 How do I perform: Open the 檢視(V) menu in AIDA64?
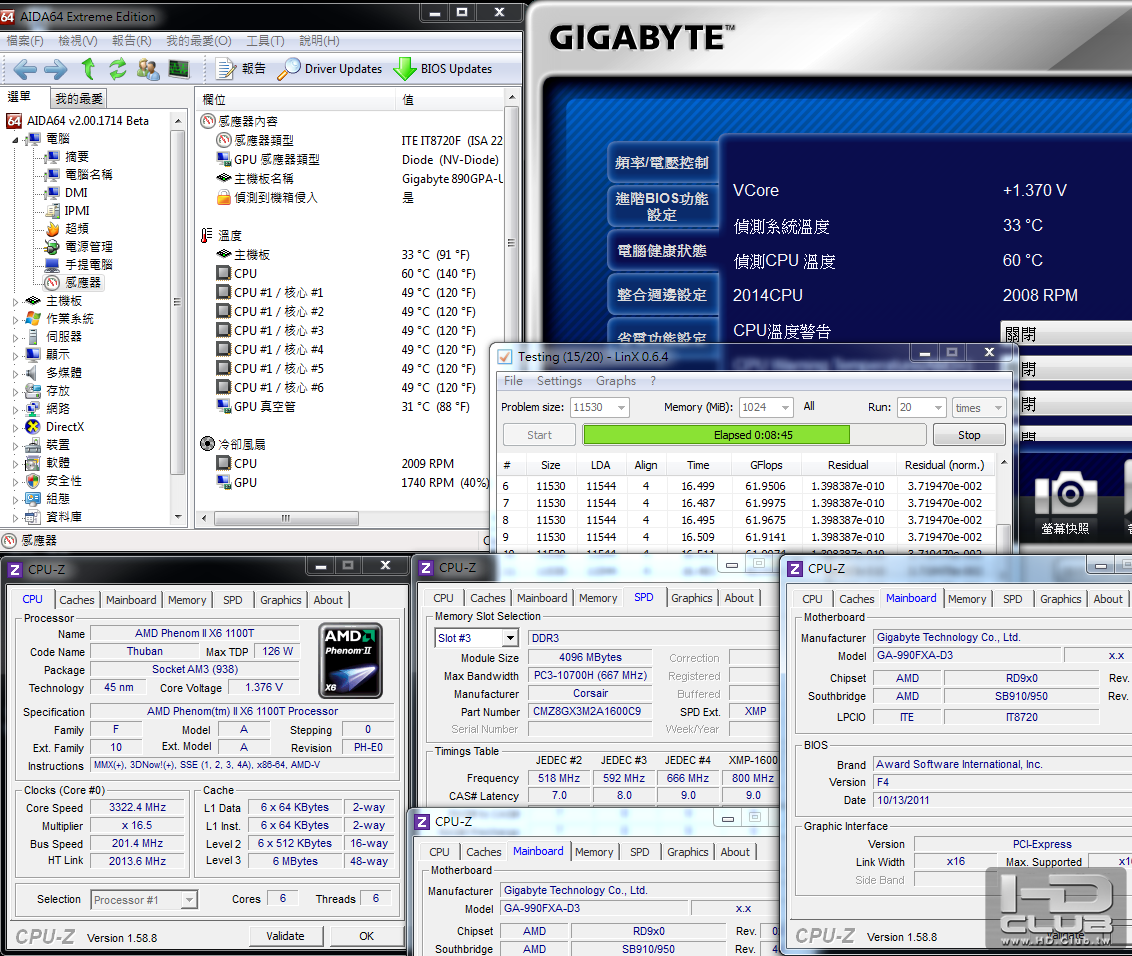(78, 41)
